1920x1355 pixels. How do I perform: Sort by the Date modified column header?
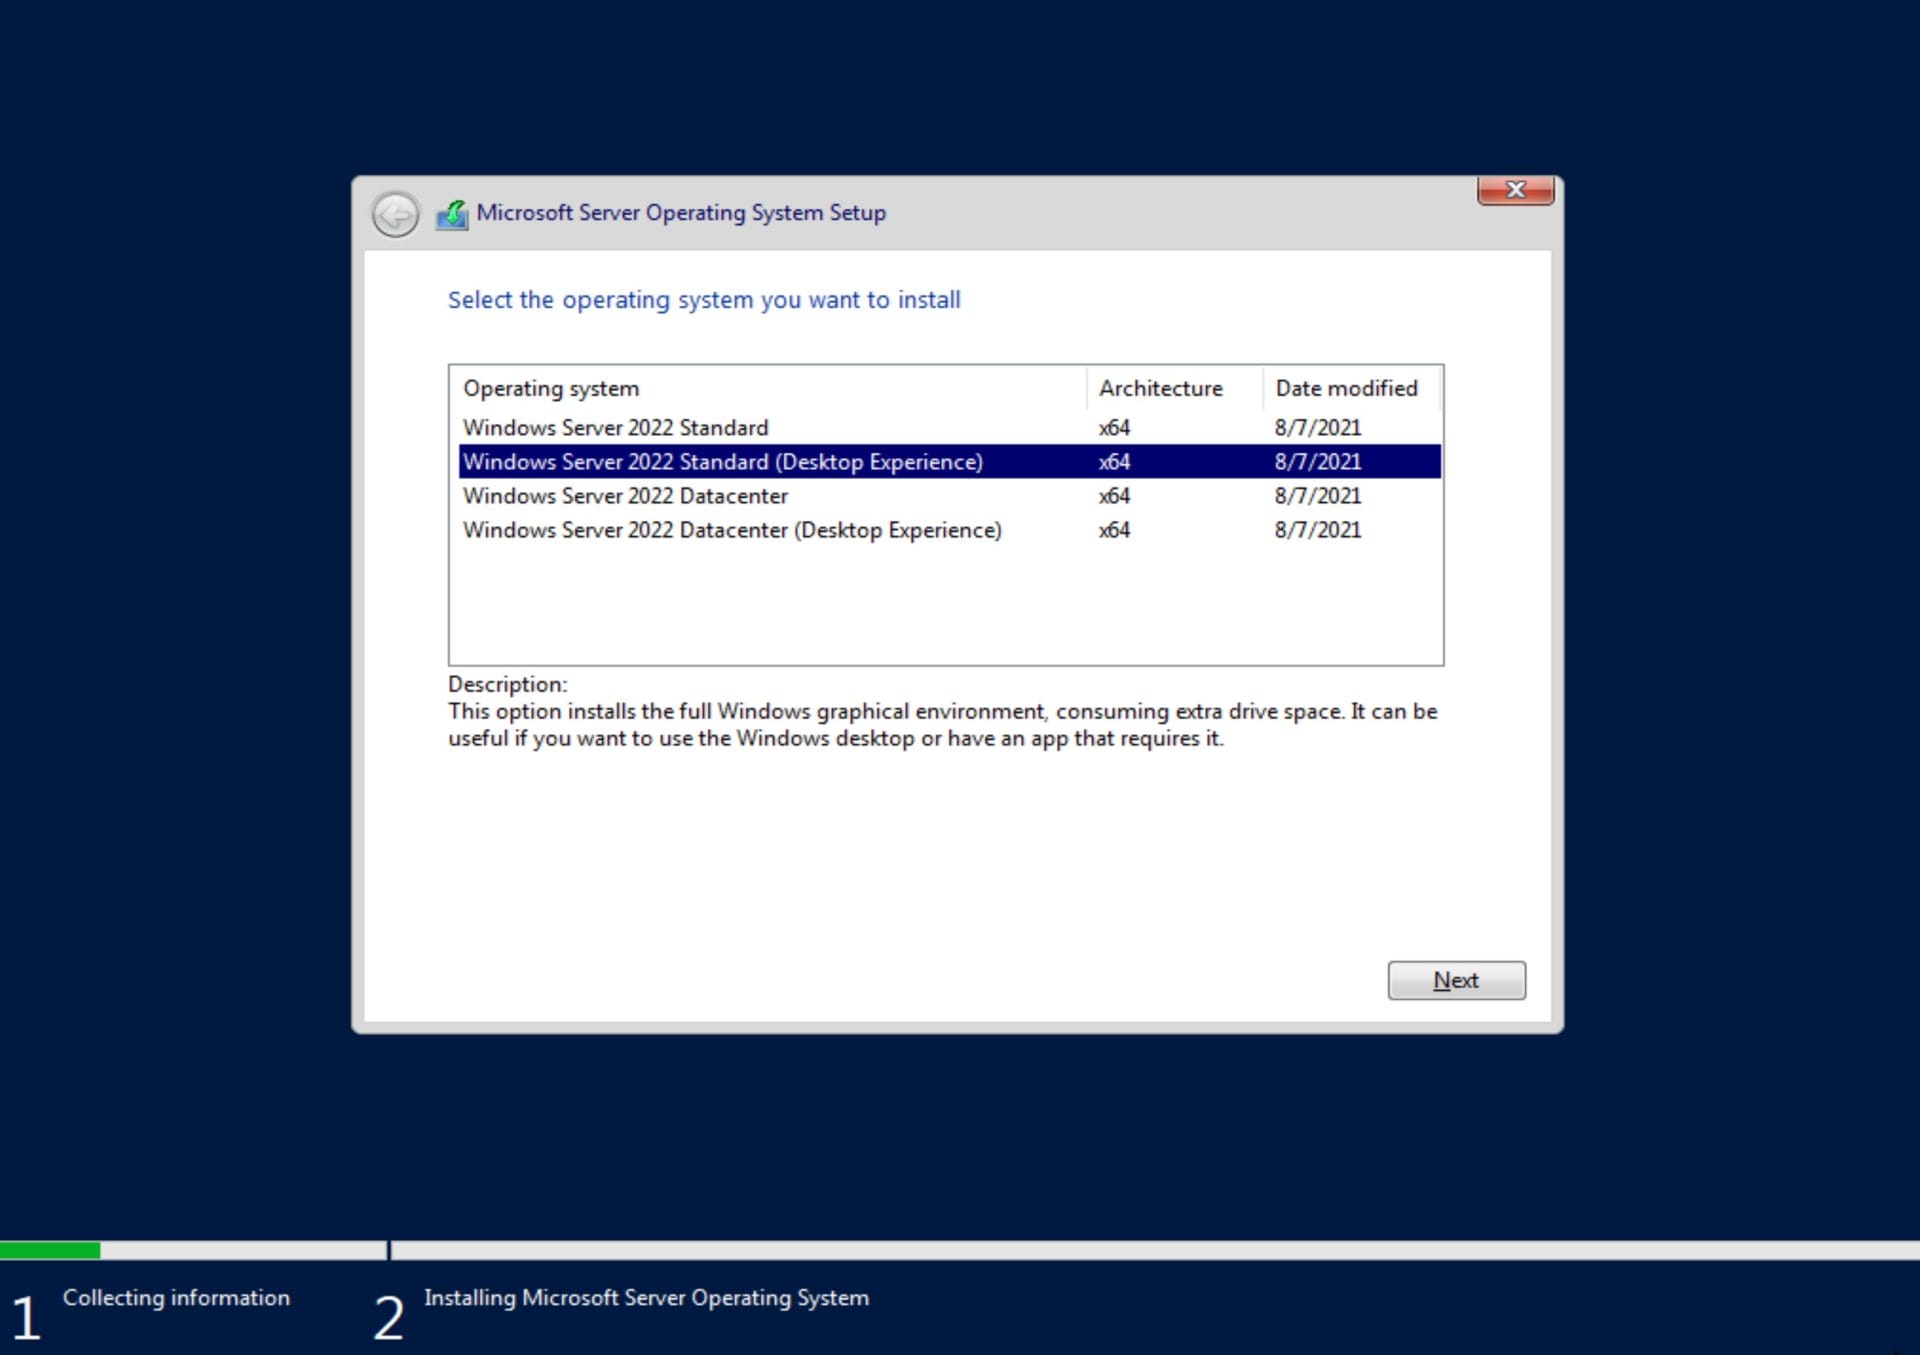pyautogui.click(x=1346, y=388)
